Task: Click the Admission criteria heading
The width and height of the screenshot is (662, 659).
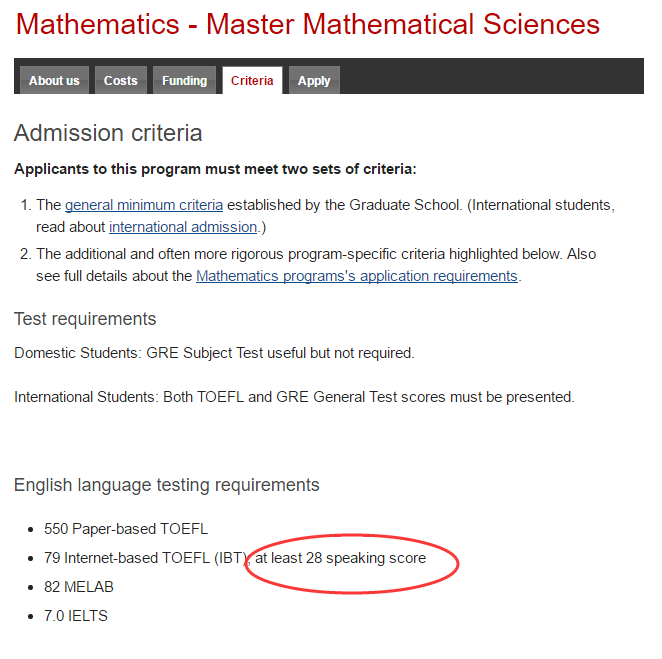Action: point(108,133)
